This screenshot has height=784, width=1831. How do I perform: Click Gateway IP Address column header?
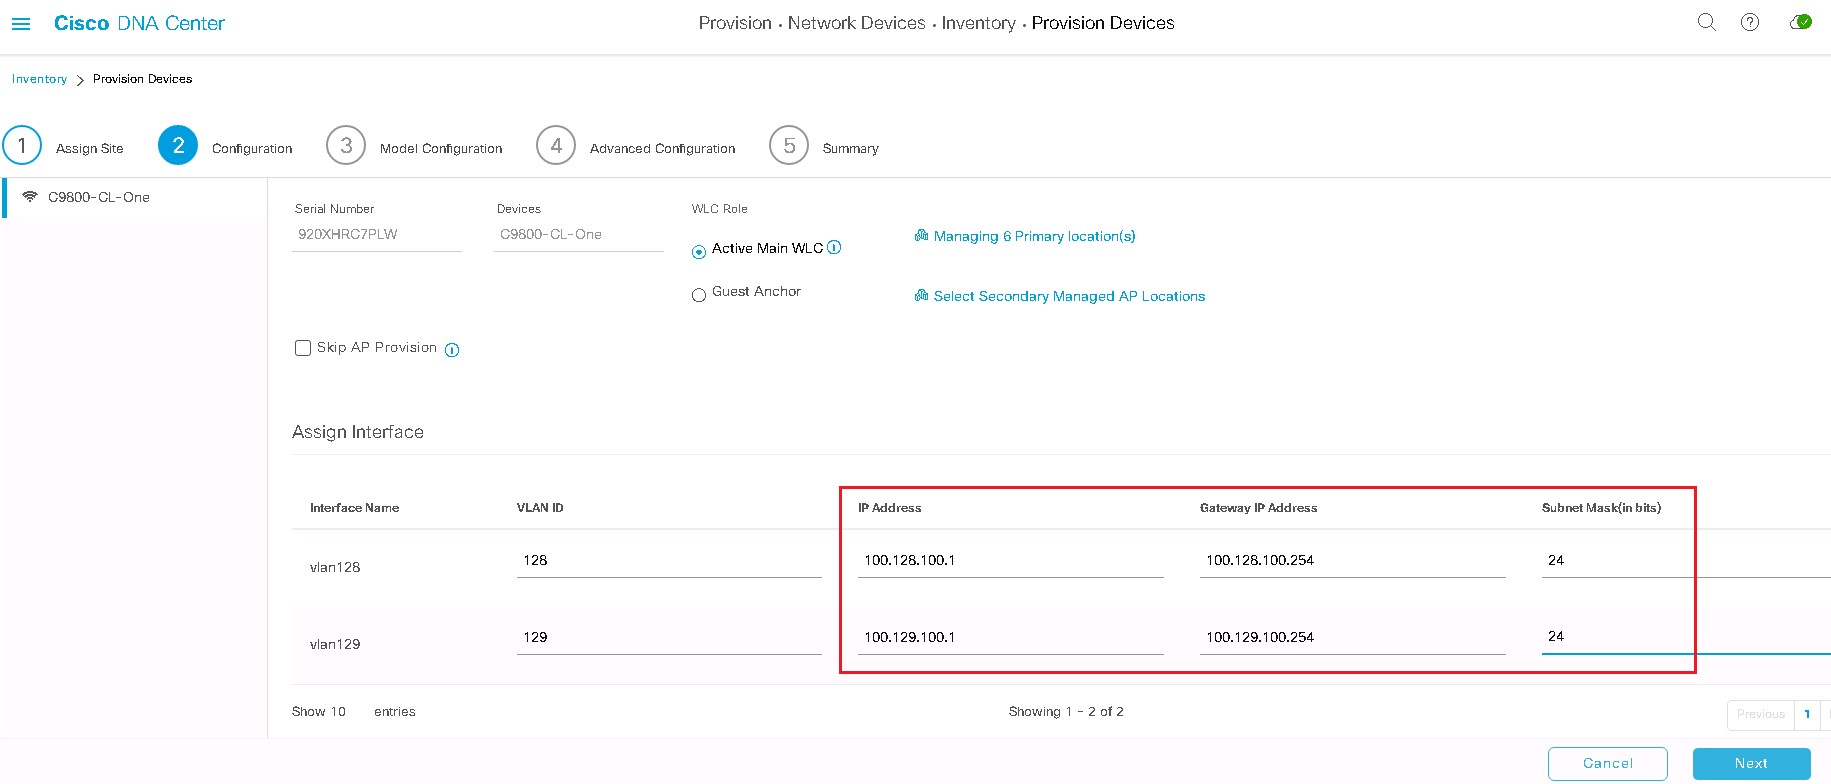point(1259,508)
